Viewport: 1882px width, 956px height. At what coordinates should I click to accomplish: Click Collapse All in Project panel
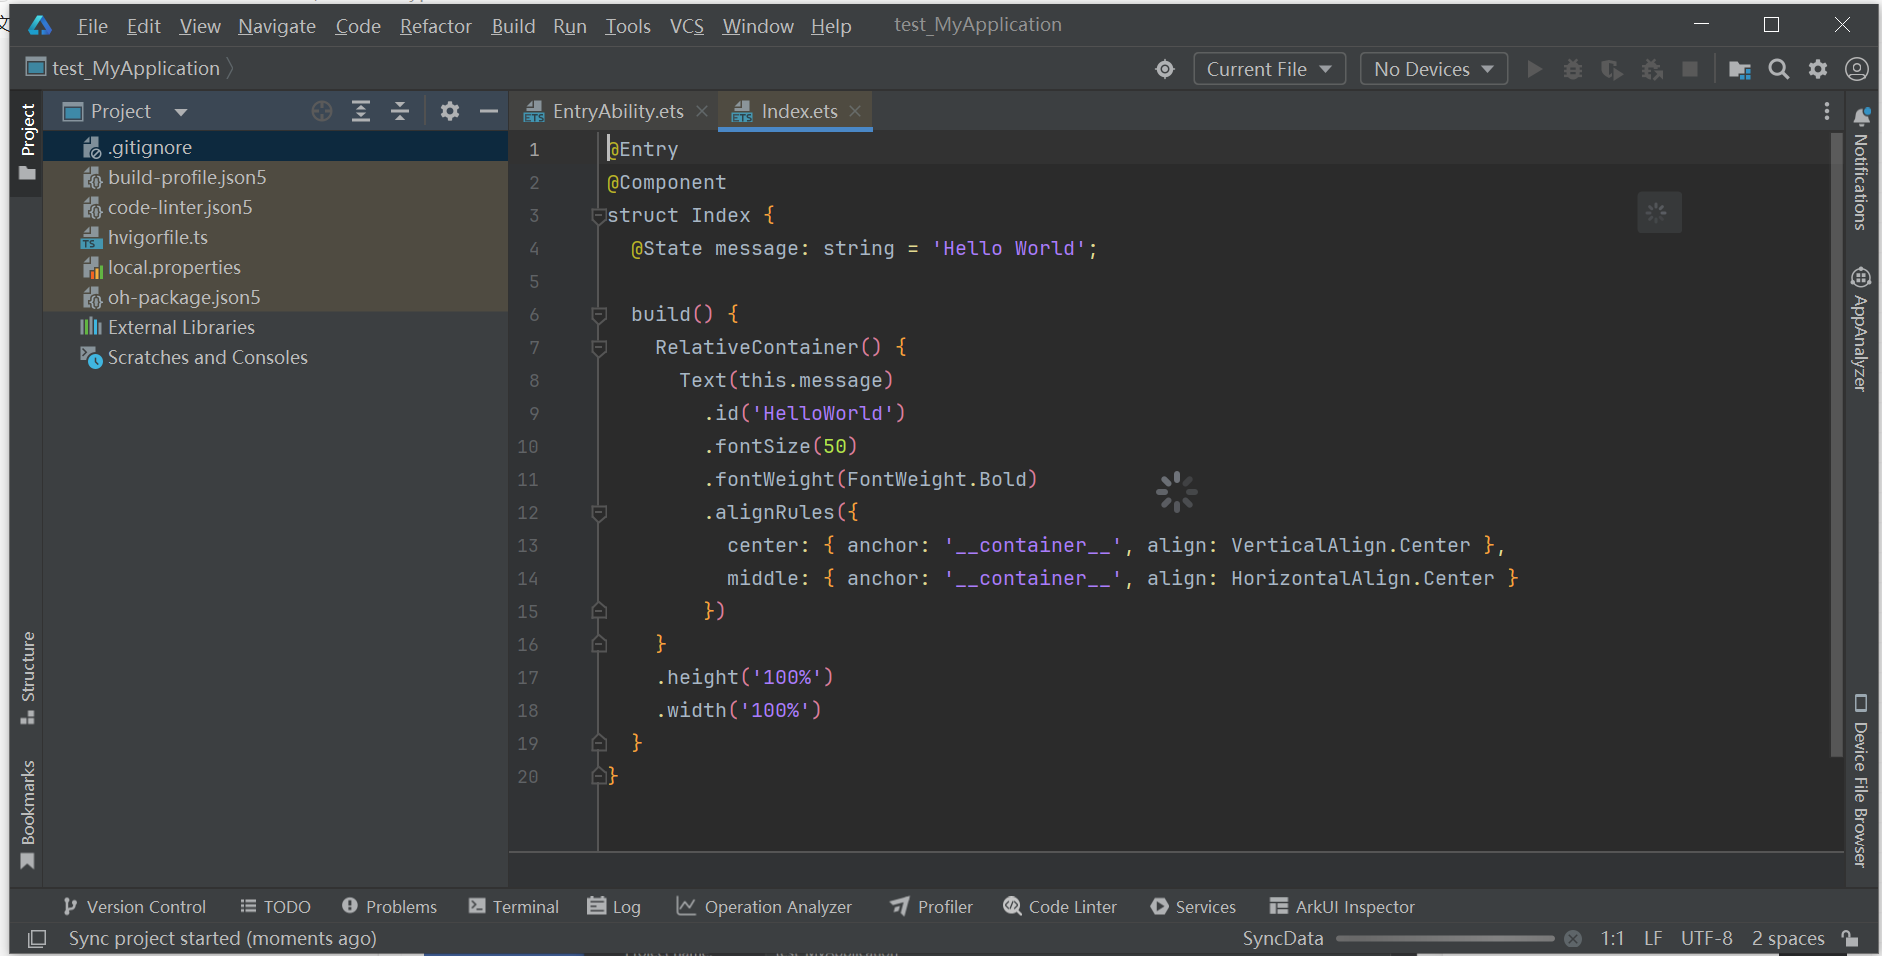400,111
